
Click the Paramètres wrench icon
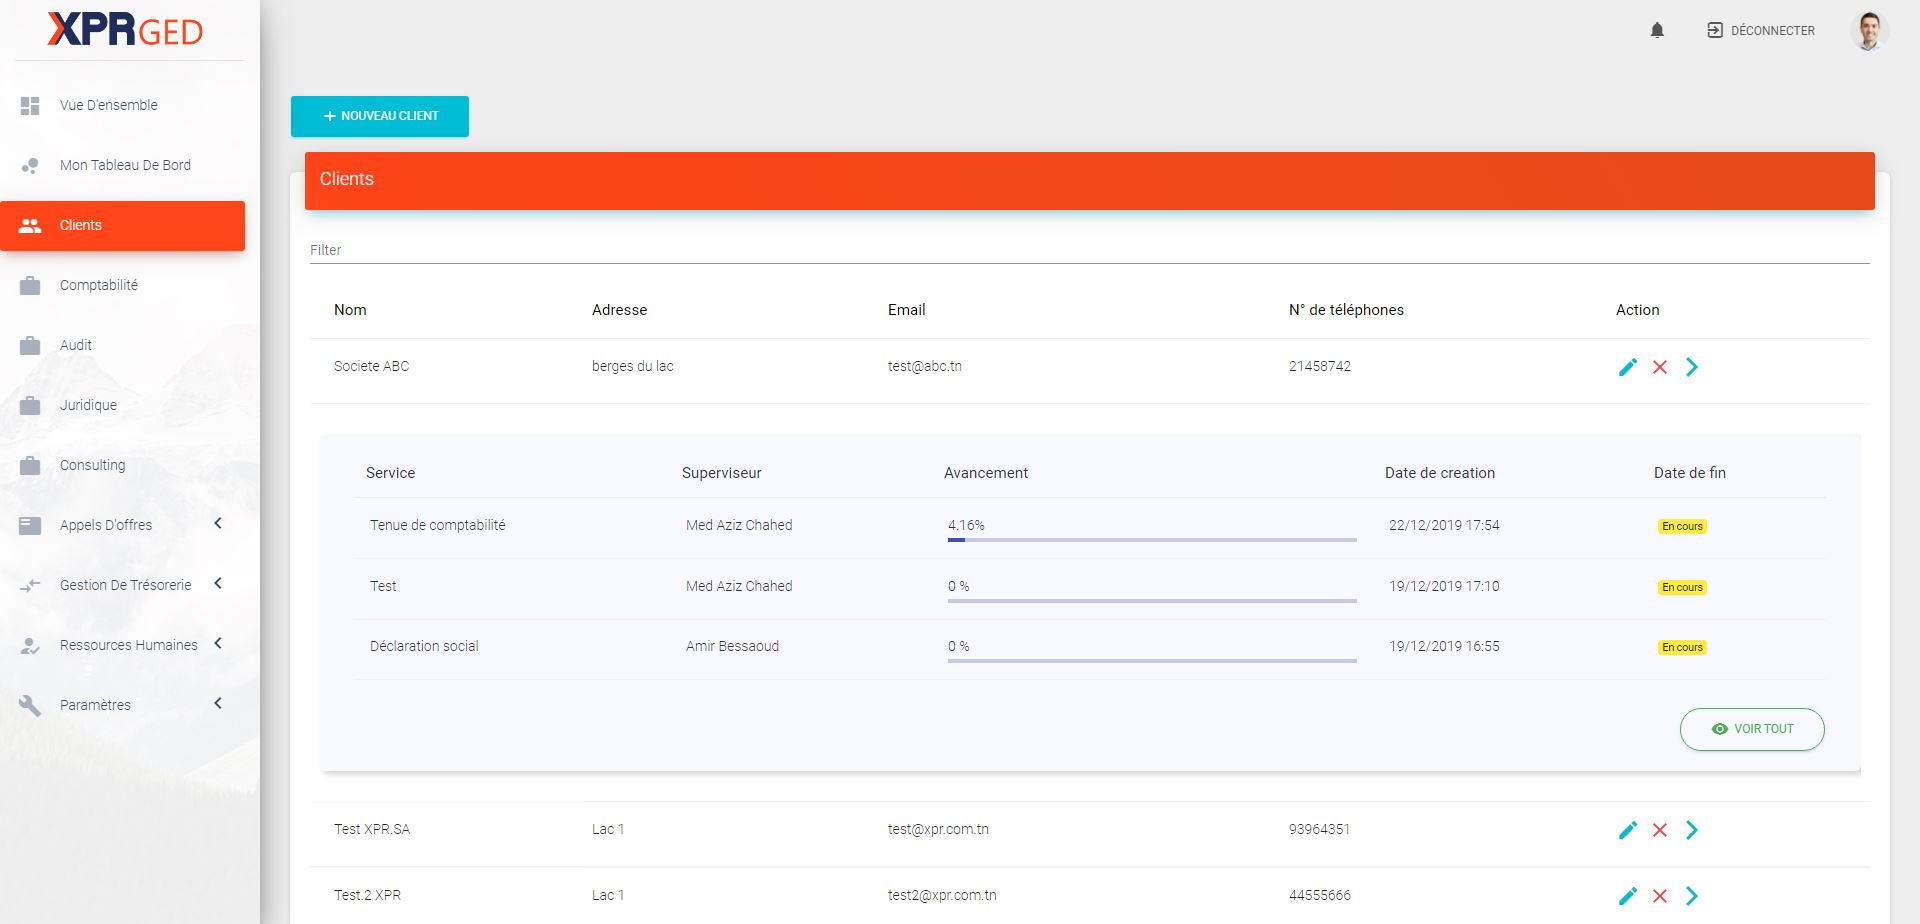pos(30,705)
